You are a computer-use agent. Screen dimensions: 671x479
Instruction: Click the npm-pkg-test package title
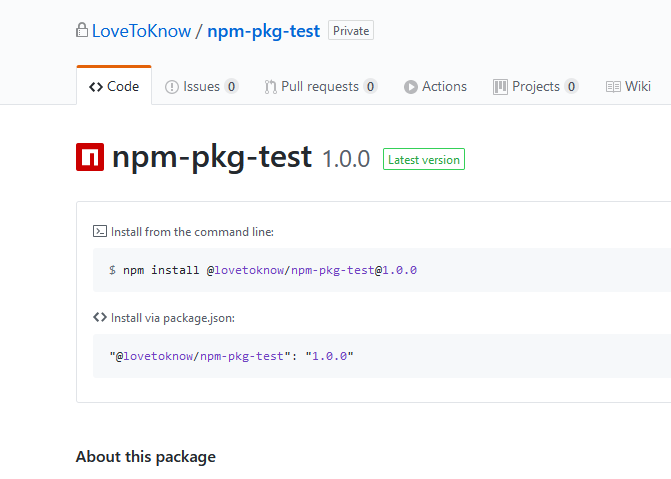[212, 157]
